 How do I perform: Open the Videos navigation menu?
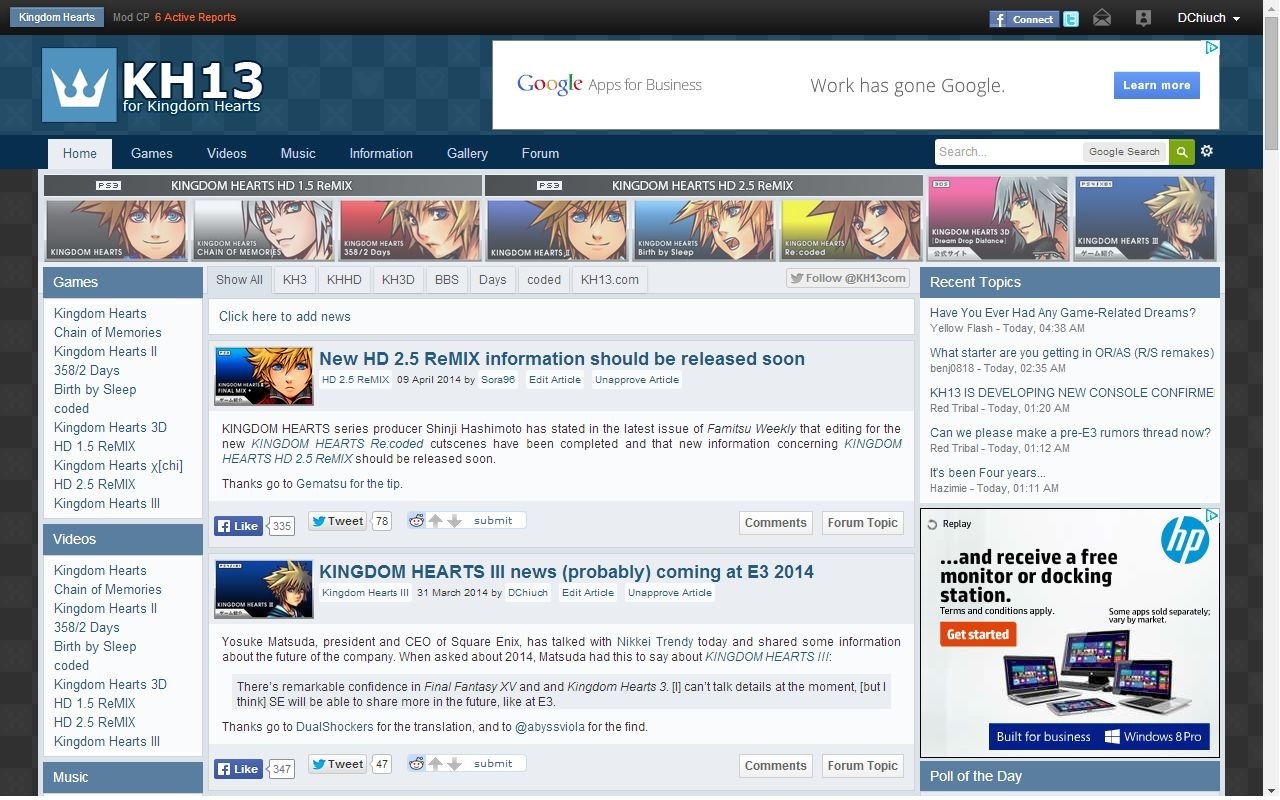click(227, 154)
